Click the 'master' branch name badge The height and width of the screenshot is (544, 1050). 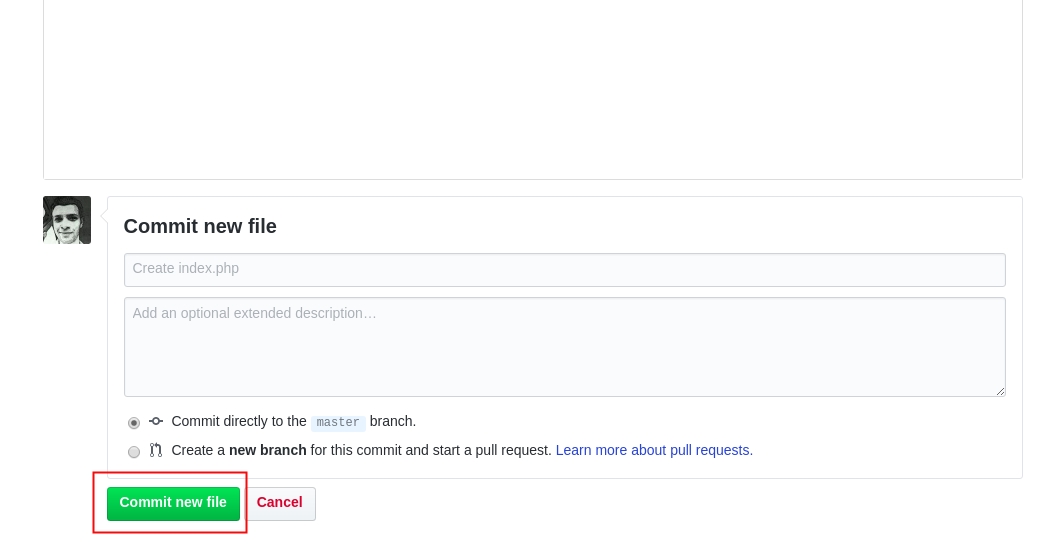pyautogui.click(x=338, y=423)
